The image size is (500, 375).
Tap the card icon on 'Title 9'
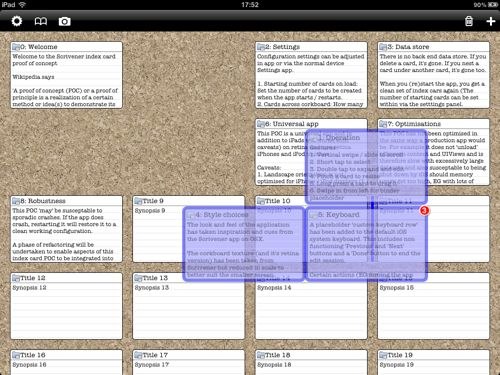point(138,201)
